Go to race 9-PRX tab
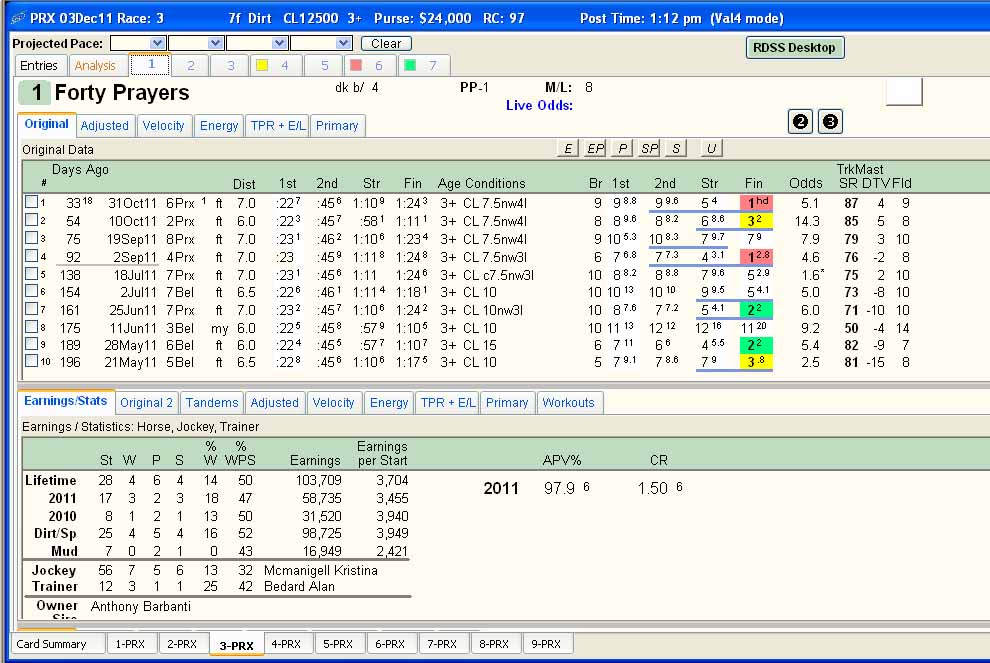990x663 pixels. [546, 644]
